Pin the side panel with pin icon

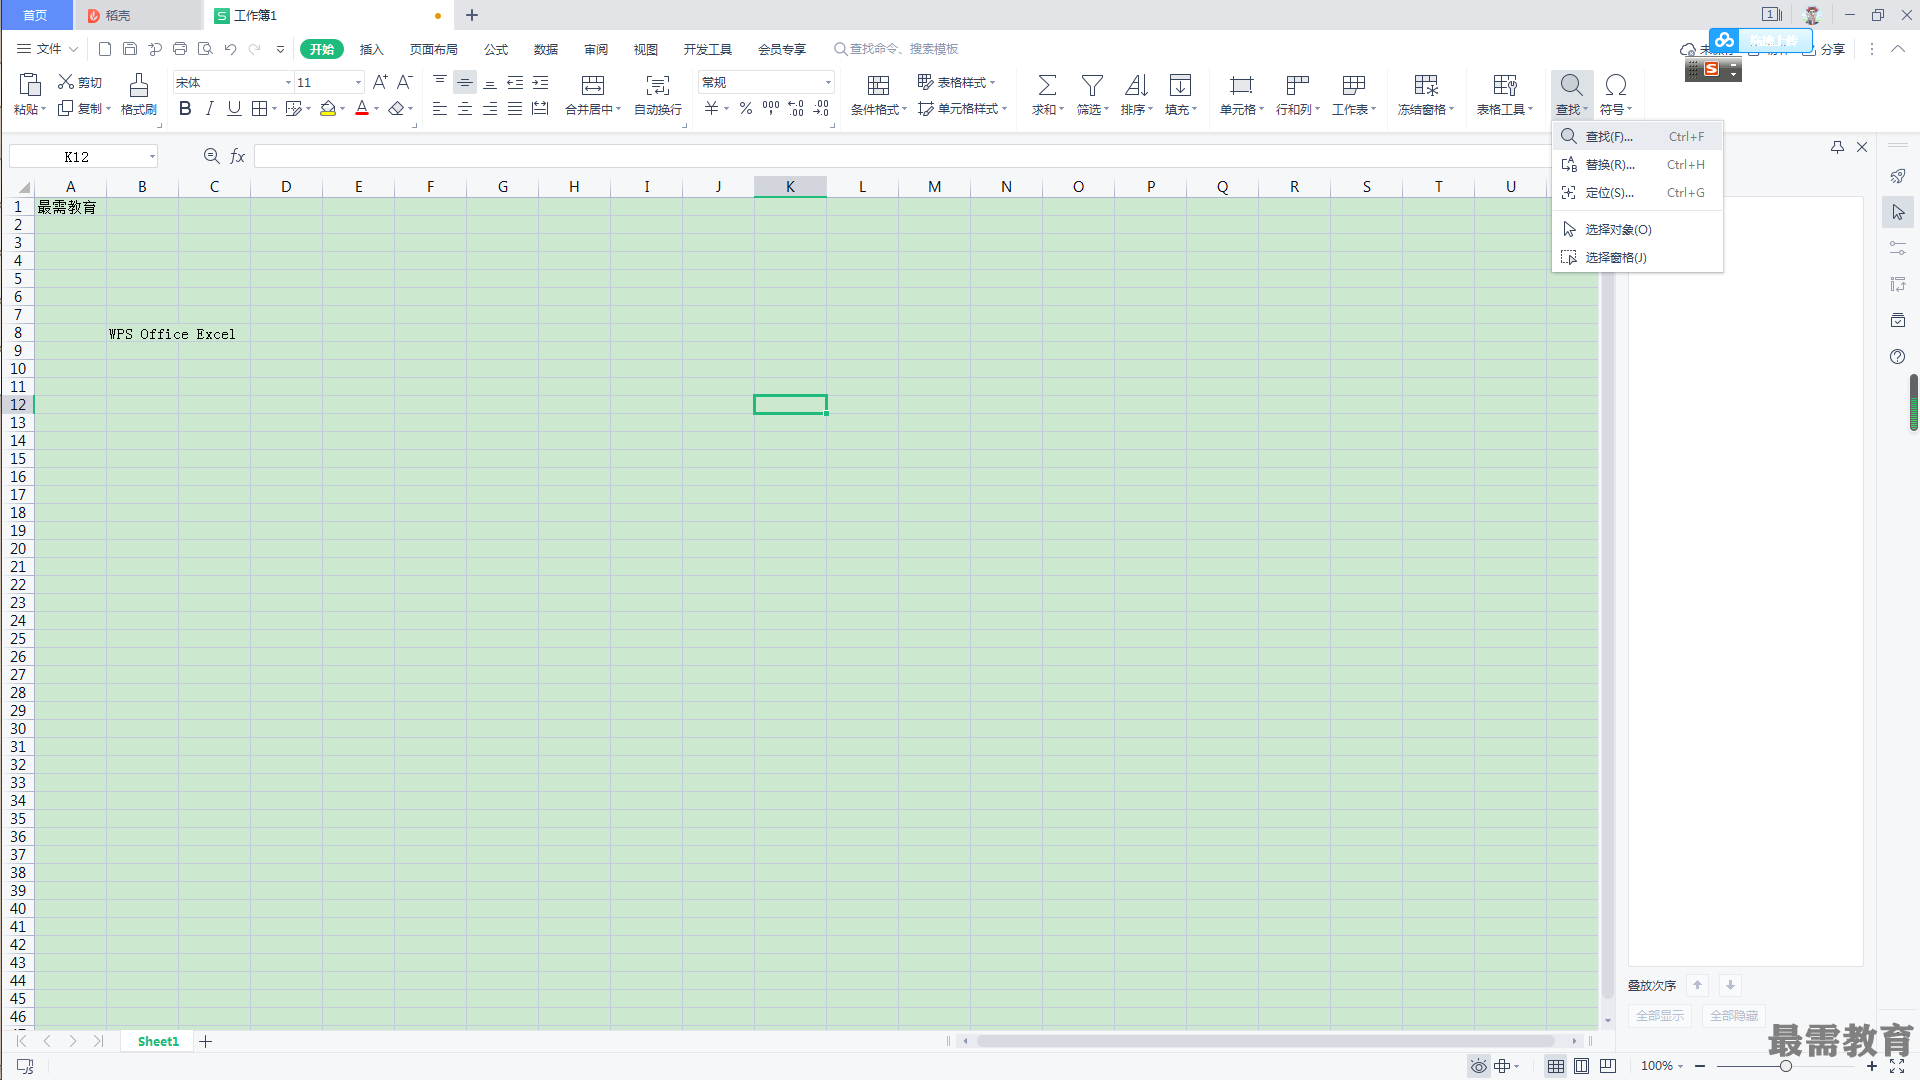1837,147
